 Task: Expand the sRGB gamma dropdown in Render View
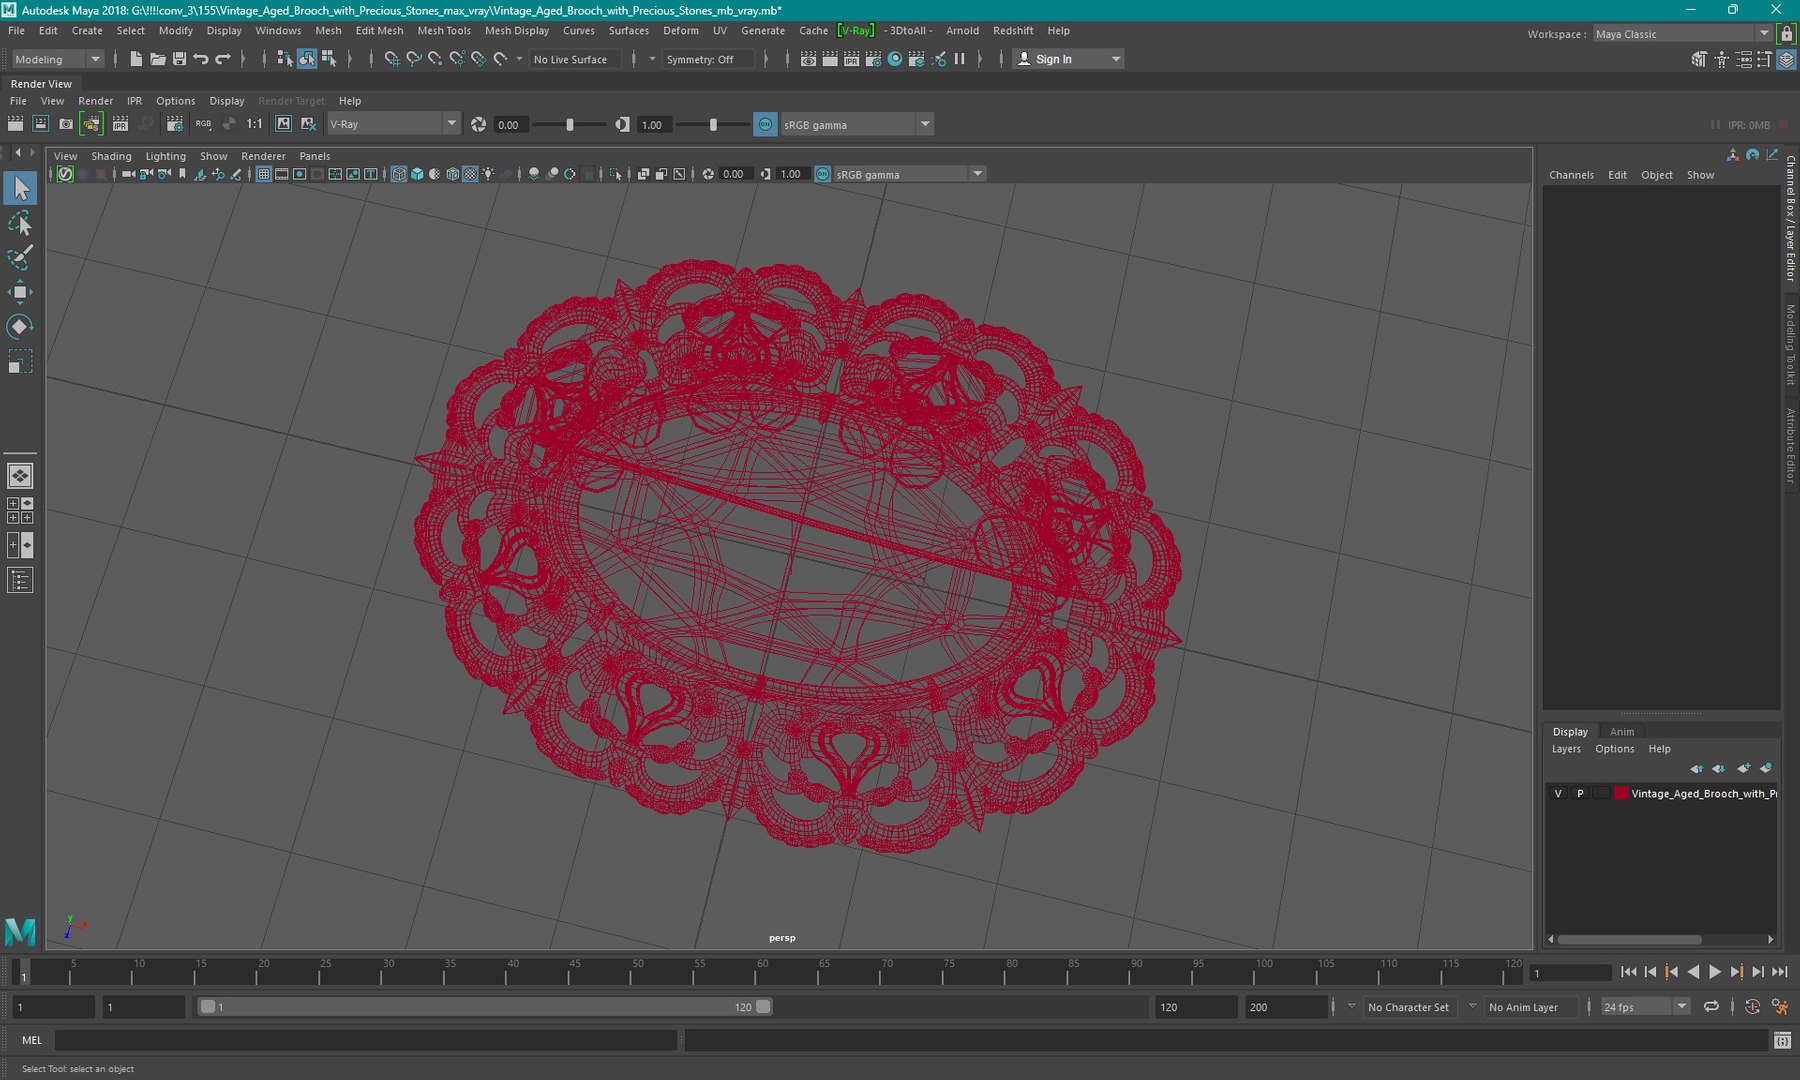click(x=856, y=125)
